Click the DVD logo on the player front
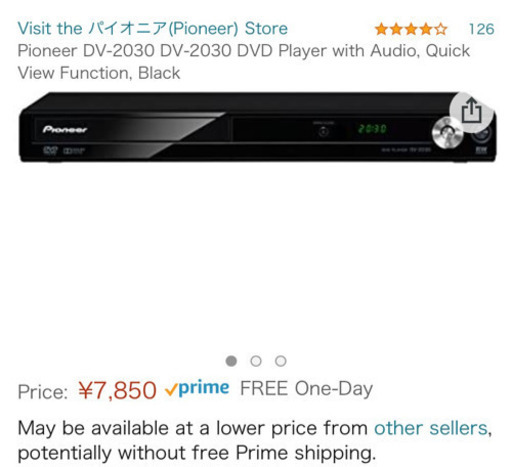The width and height of the screenshot is (512, 467). [50, 151]
